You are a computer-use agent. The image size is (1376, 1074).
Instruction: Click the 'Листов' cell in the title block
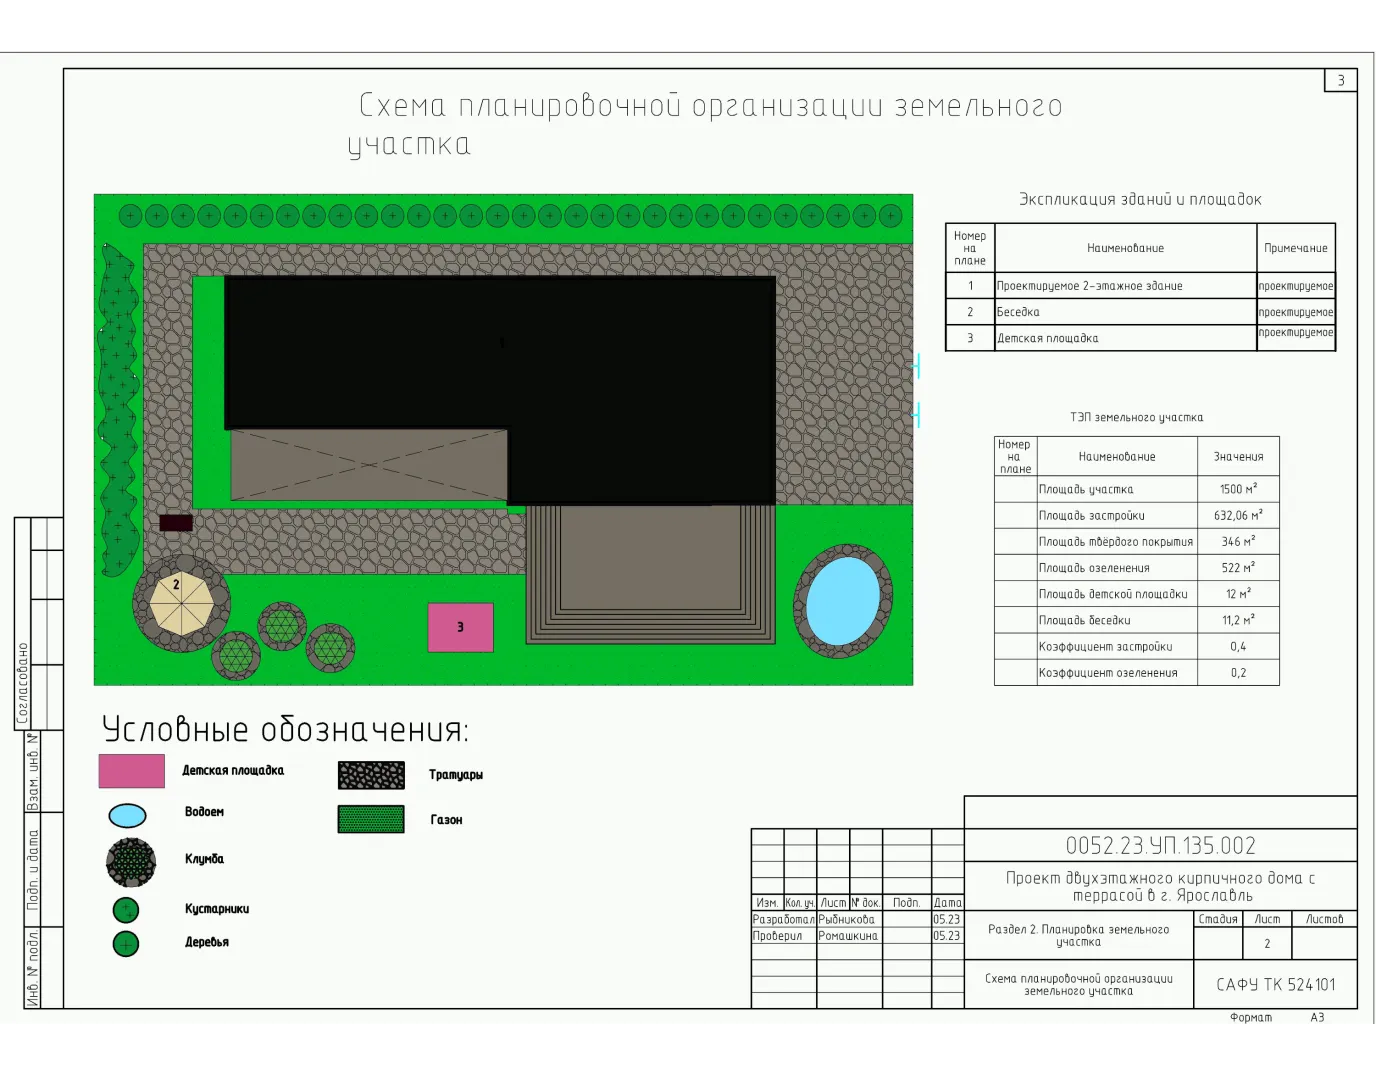[1325, 919]
